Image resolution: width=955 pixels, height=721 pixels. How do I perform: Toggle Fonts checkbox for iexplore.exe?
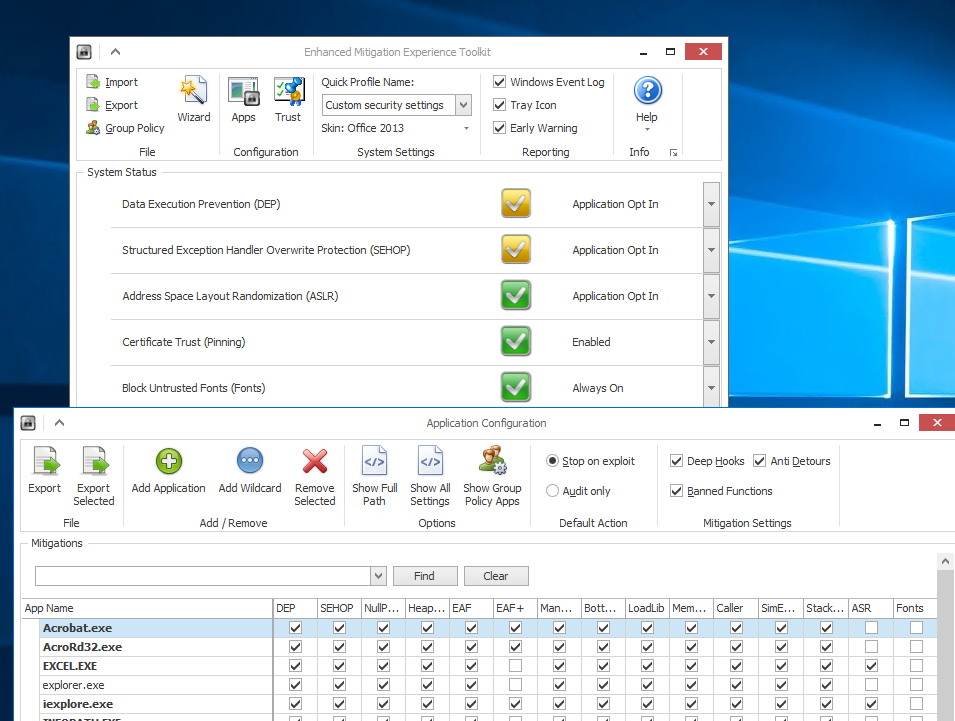(916, 703)
